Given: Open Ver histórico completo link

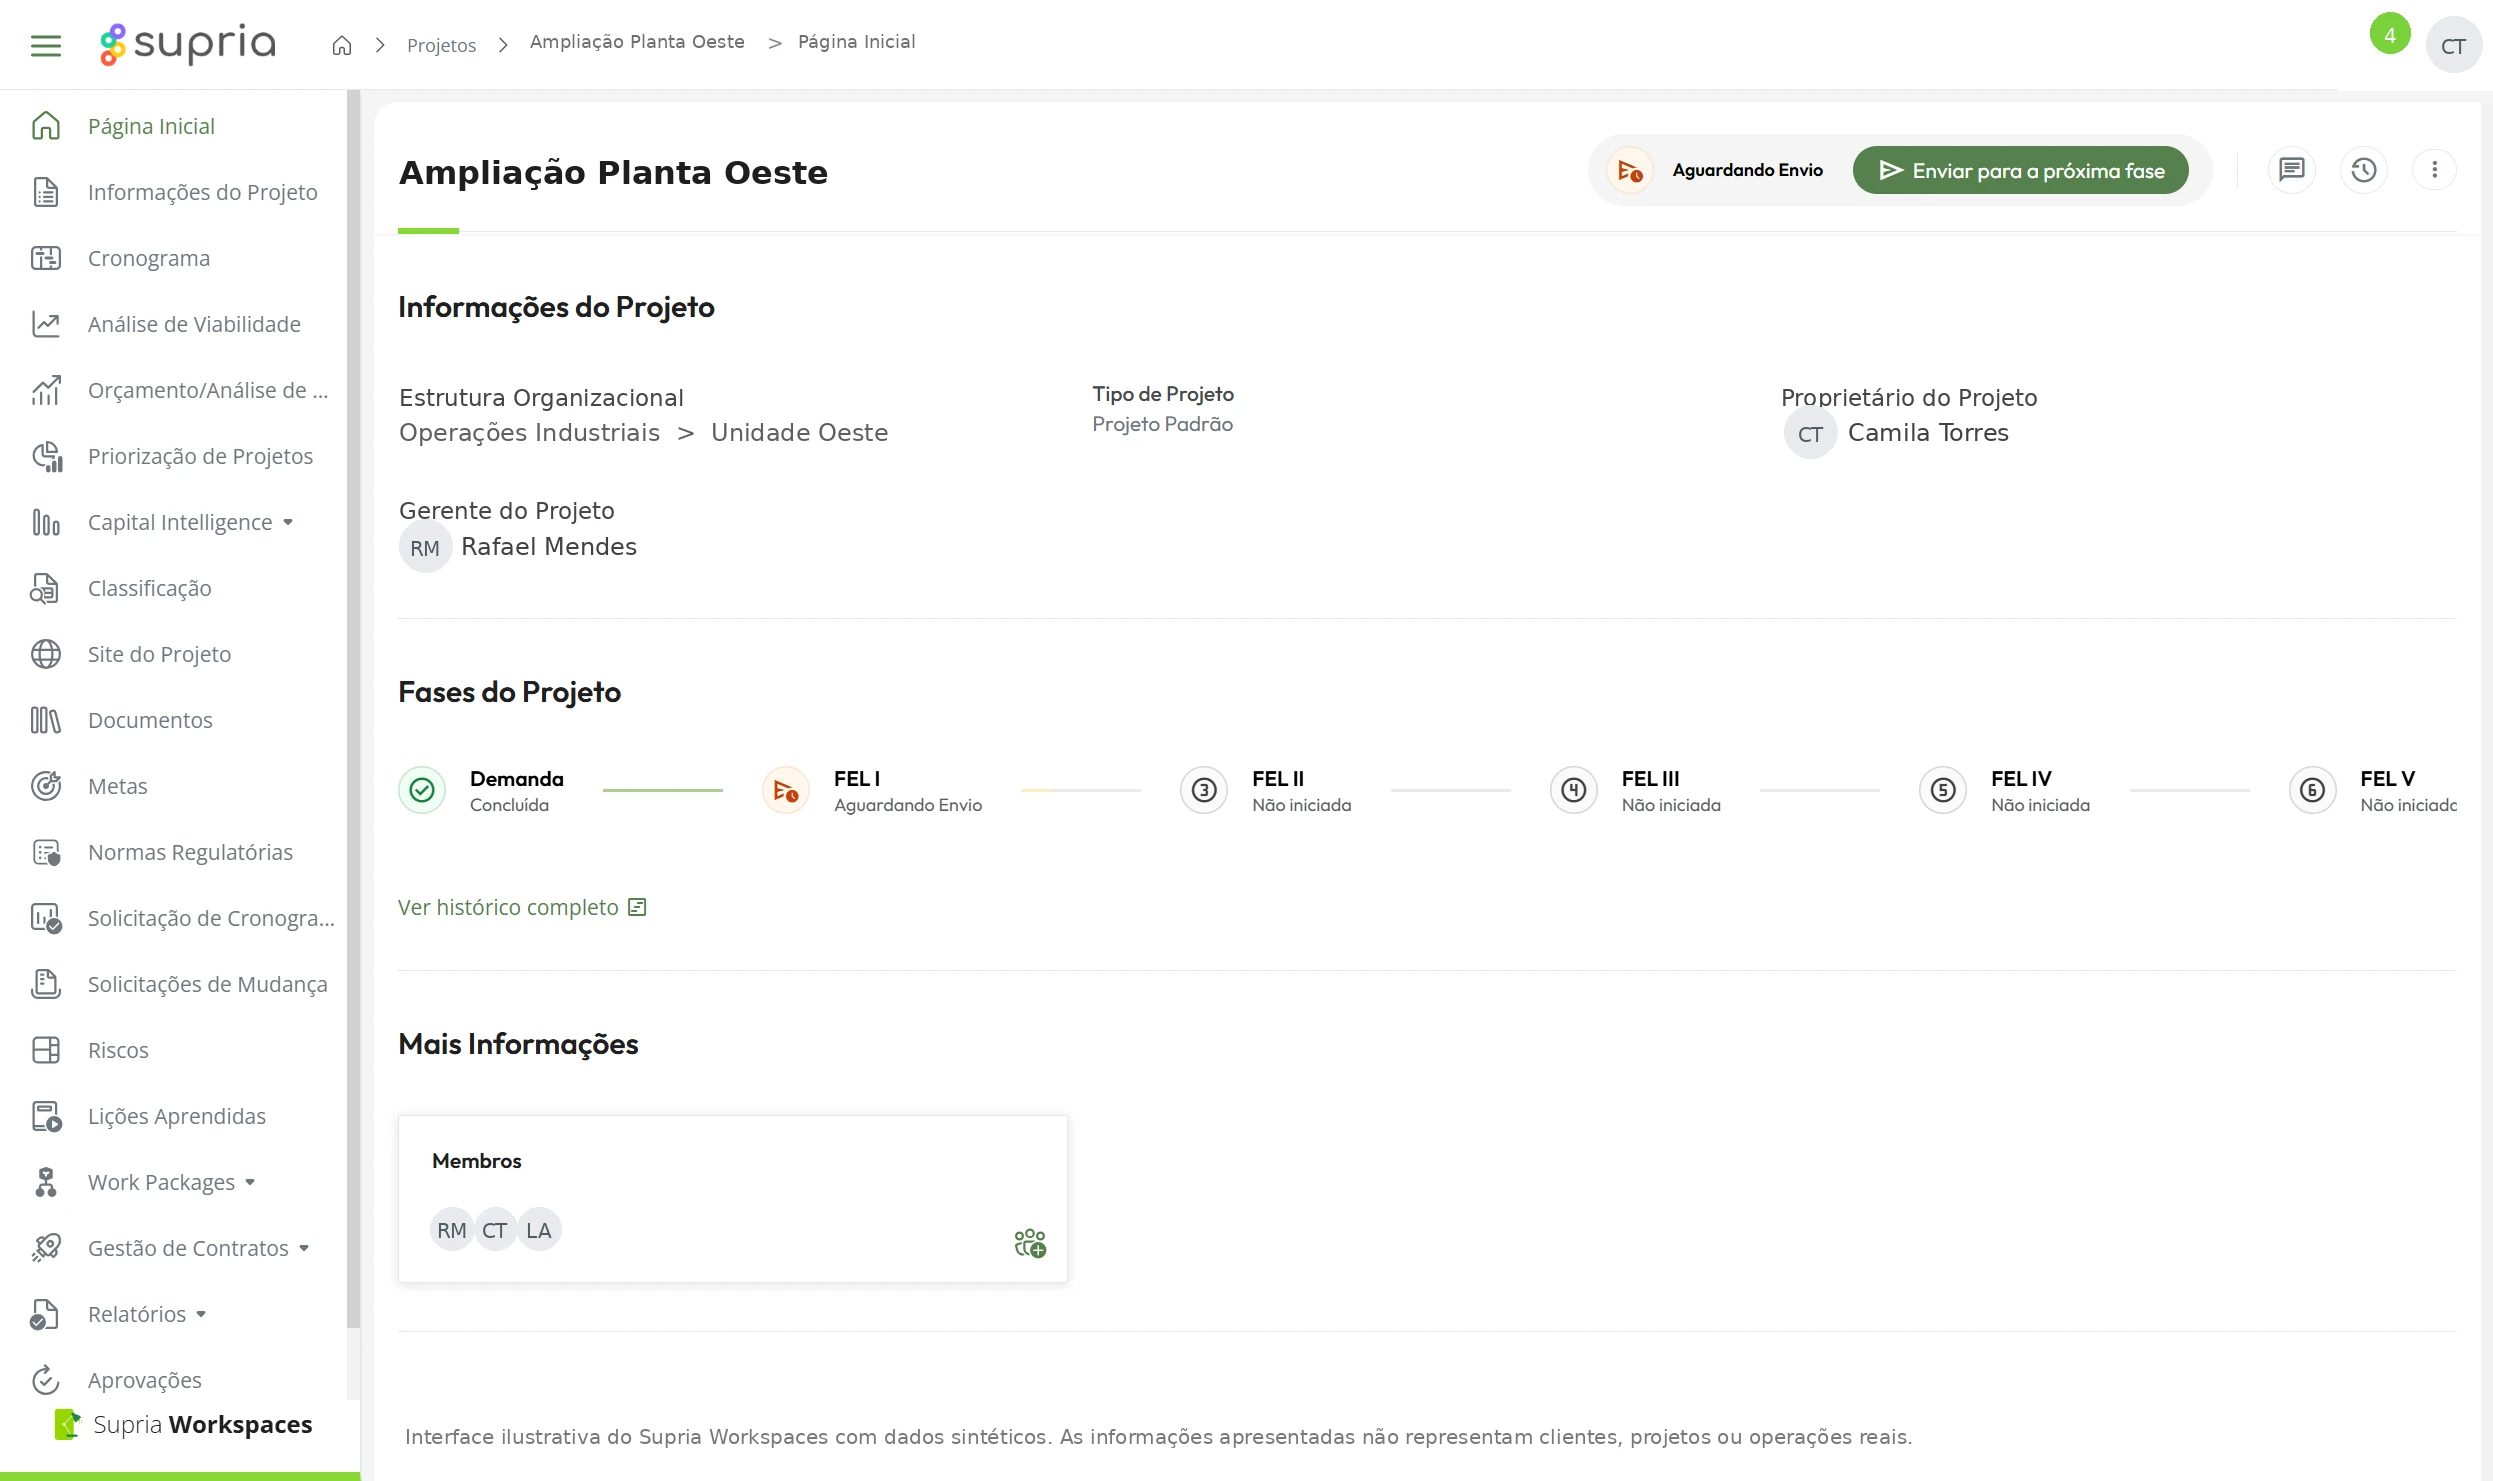Looking at the screenshot, I should (522, 907).
